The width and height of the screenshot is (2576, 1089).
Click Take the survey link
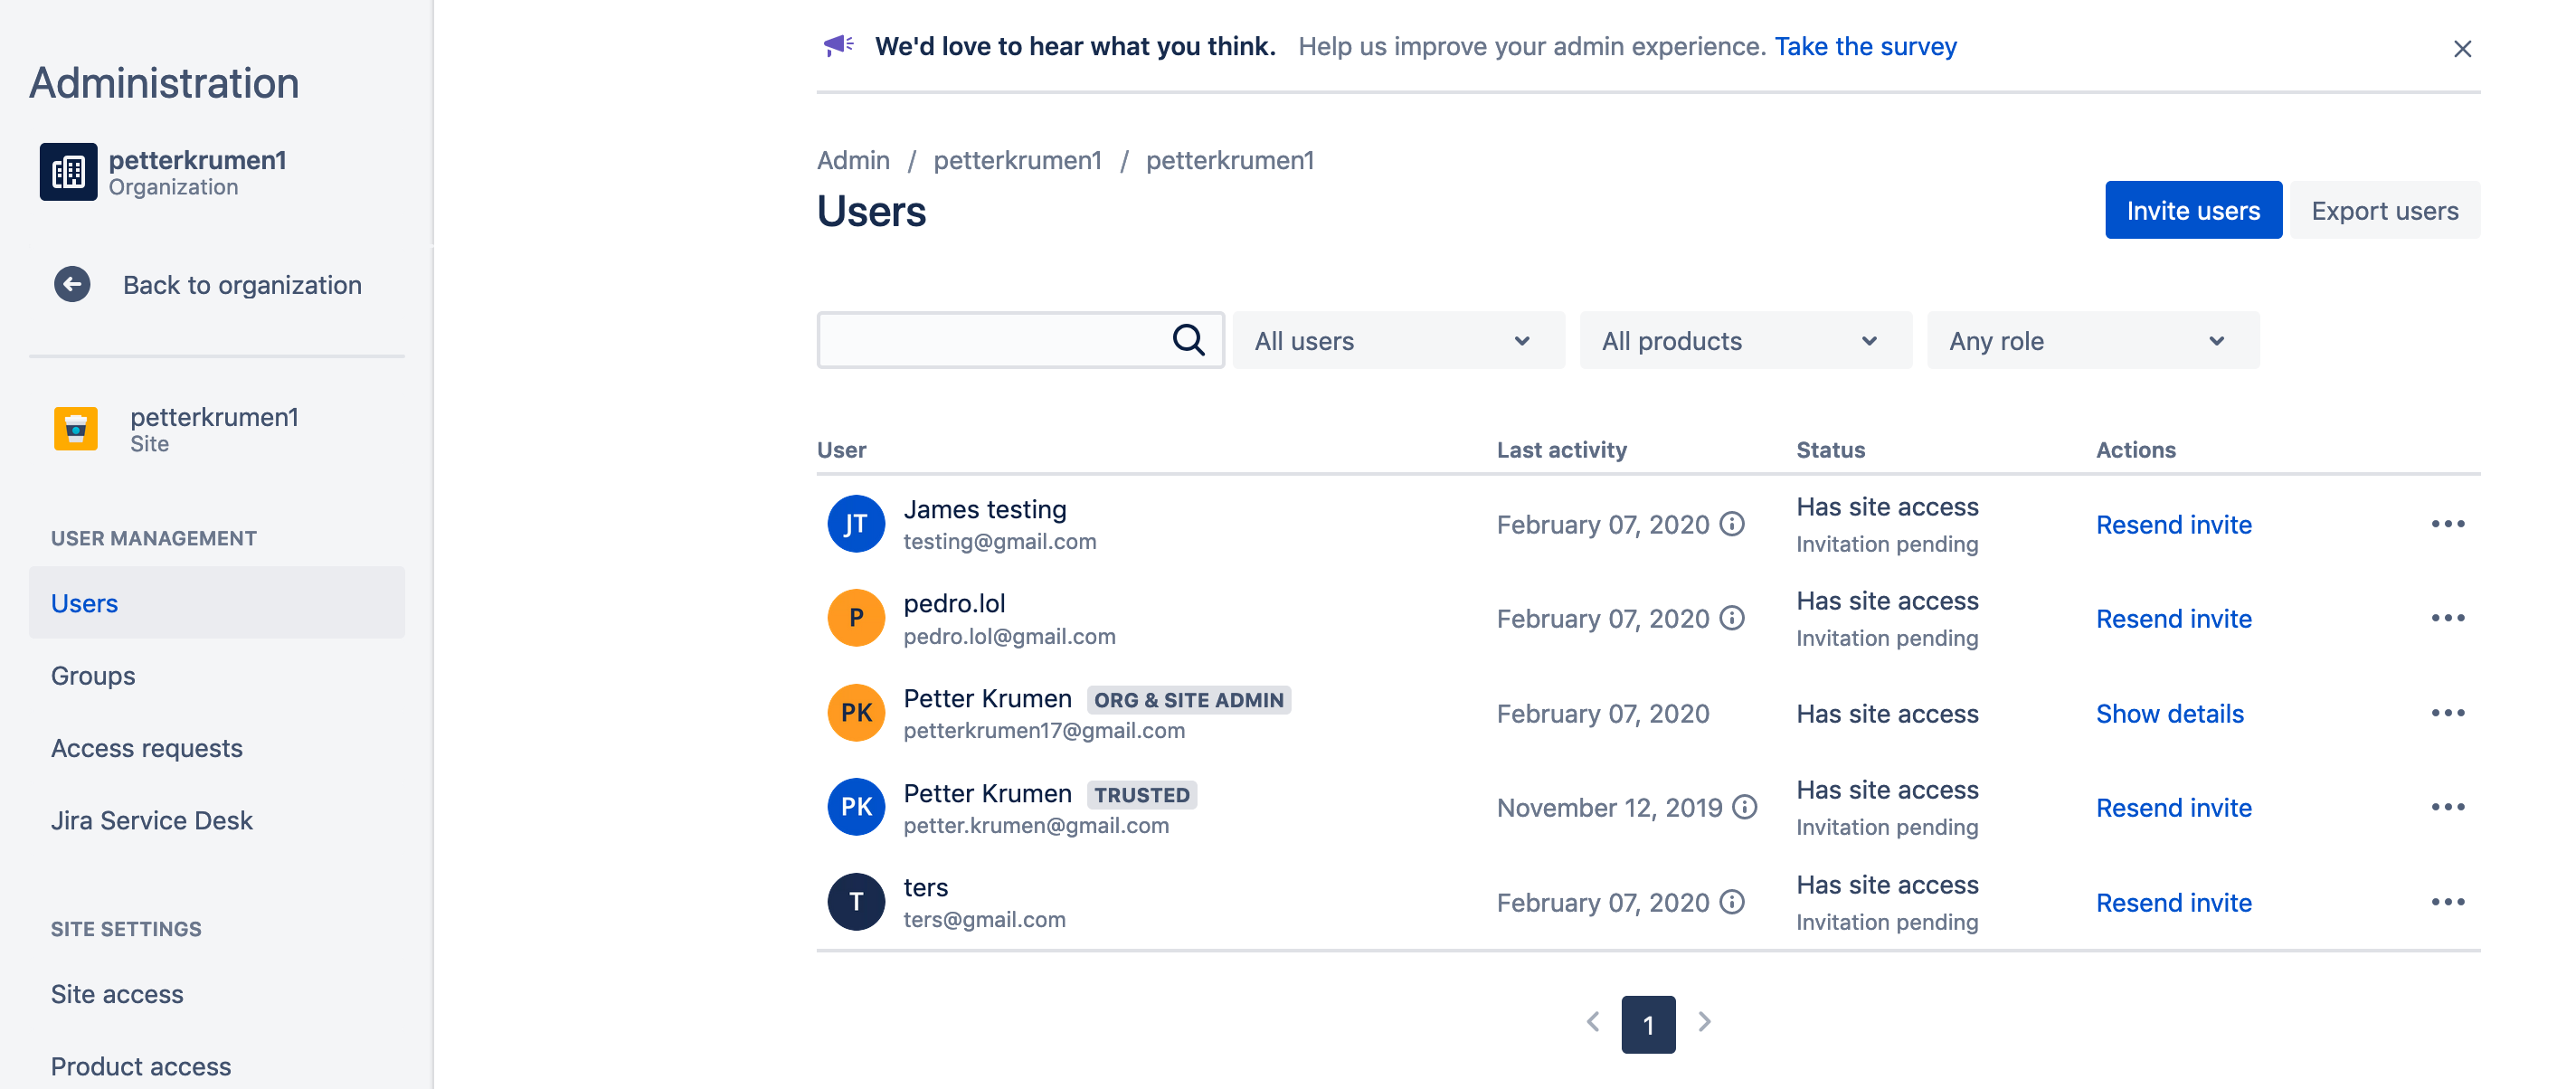[x=1864, y=46]
